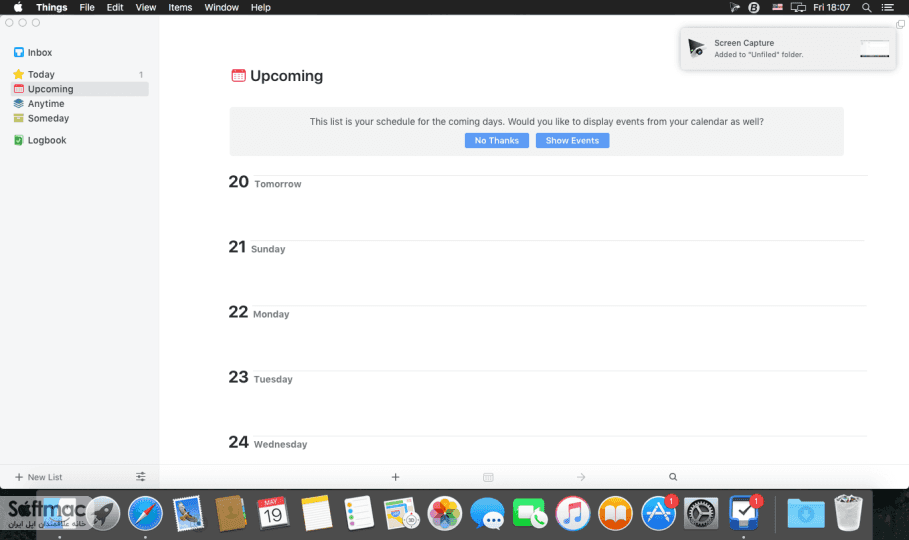909x540 pixels.
Task: Click the New List button
Action: pyautogui.click(x=38, y=477)
